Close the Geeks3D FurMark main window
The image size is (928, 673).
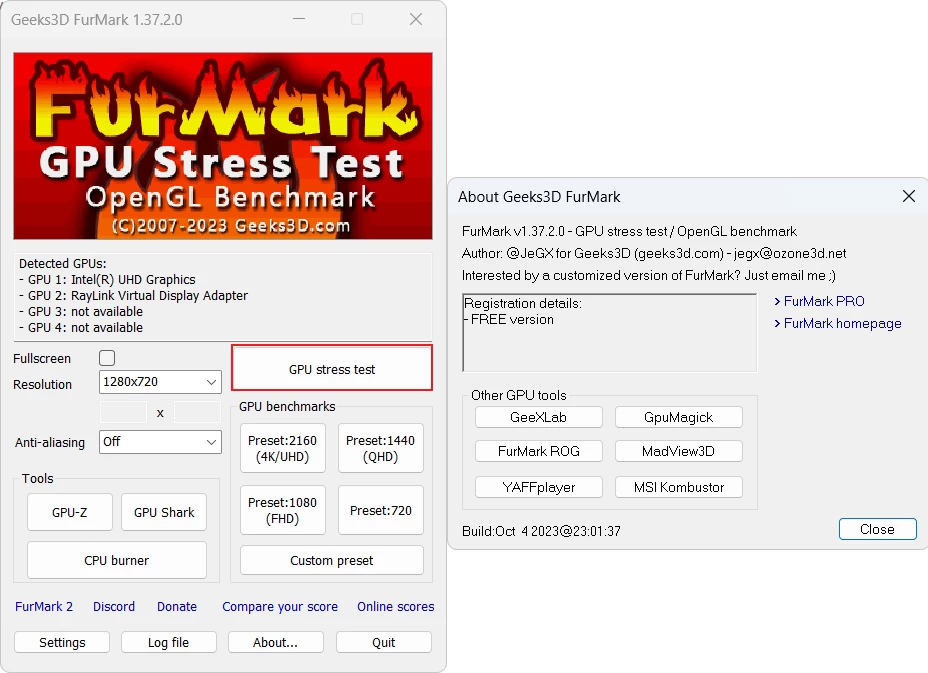click(x=416, y=19)
